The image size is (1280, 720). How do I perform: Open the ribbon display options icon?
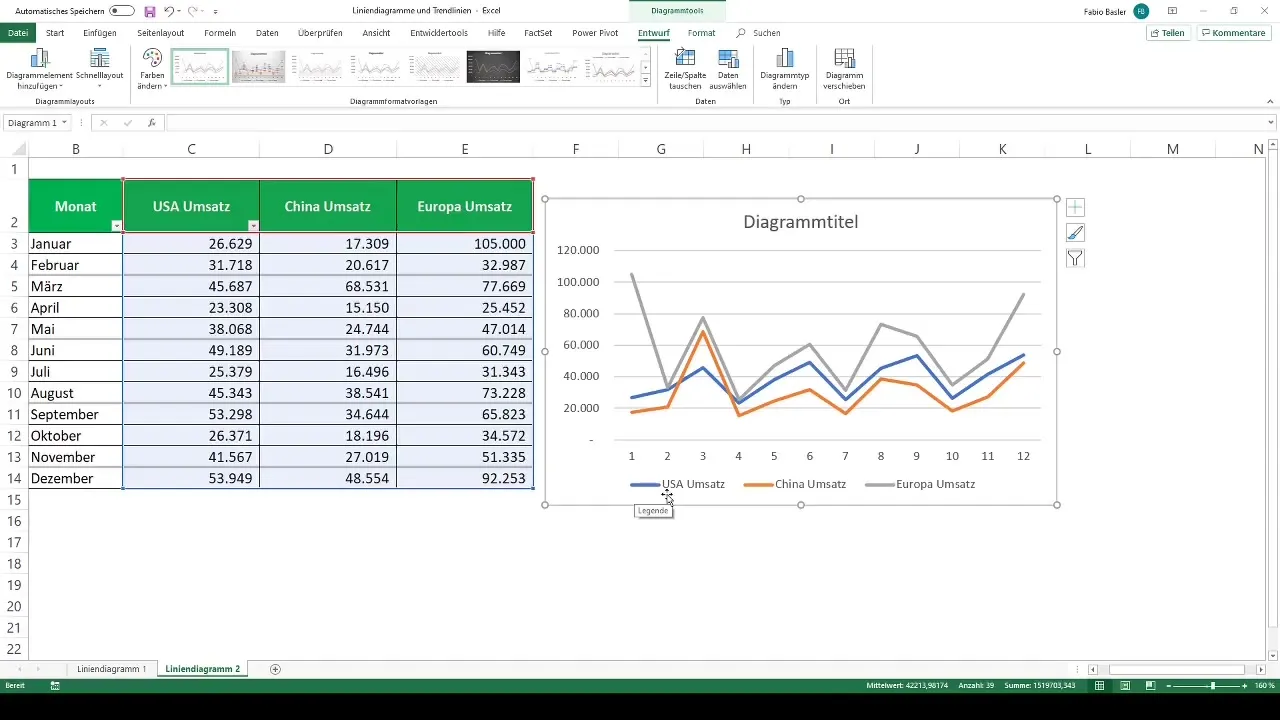(x=1173, y=11)
